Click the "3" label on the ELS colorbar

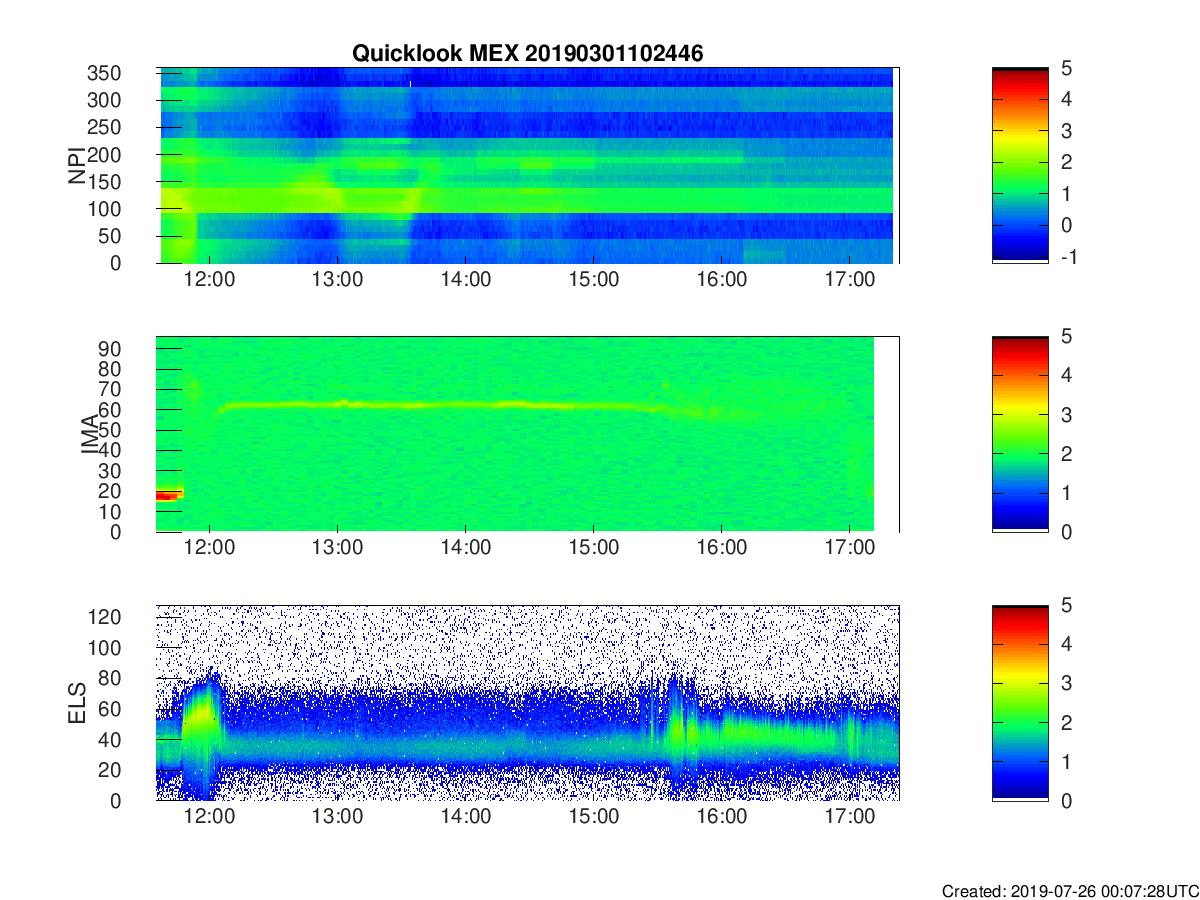tap(1066, 684)
